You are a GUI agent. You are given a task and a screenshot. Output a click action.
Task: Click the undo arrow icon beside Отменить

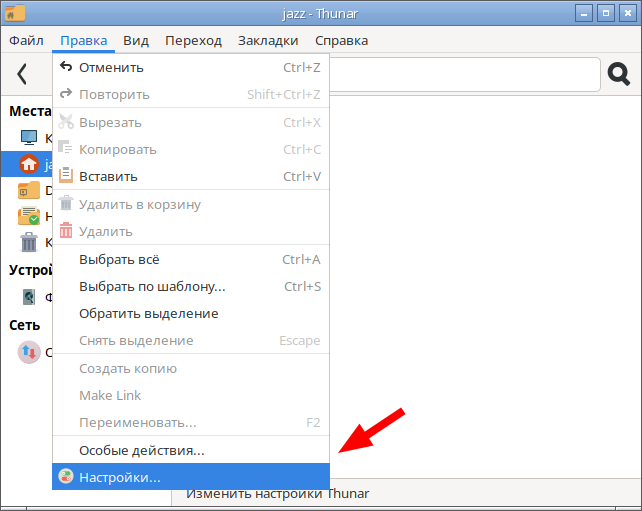coord(66,67)
